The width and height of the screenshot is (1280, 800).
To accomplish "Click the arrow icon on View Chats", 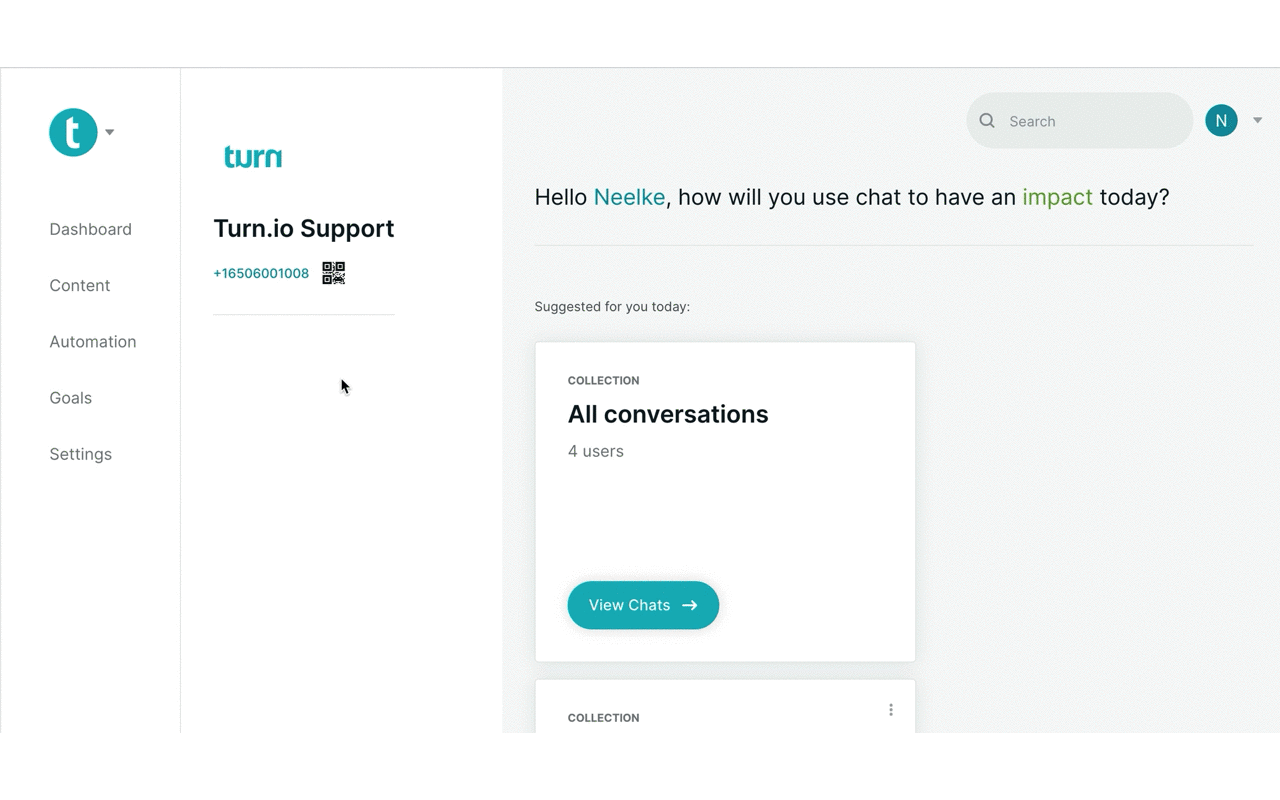I will [690, 605].
